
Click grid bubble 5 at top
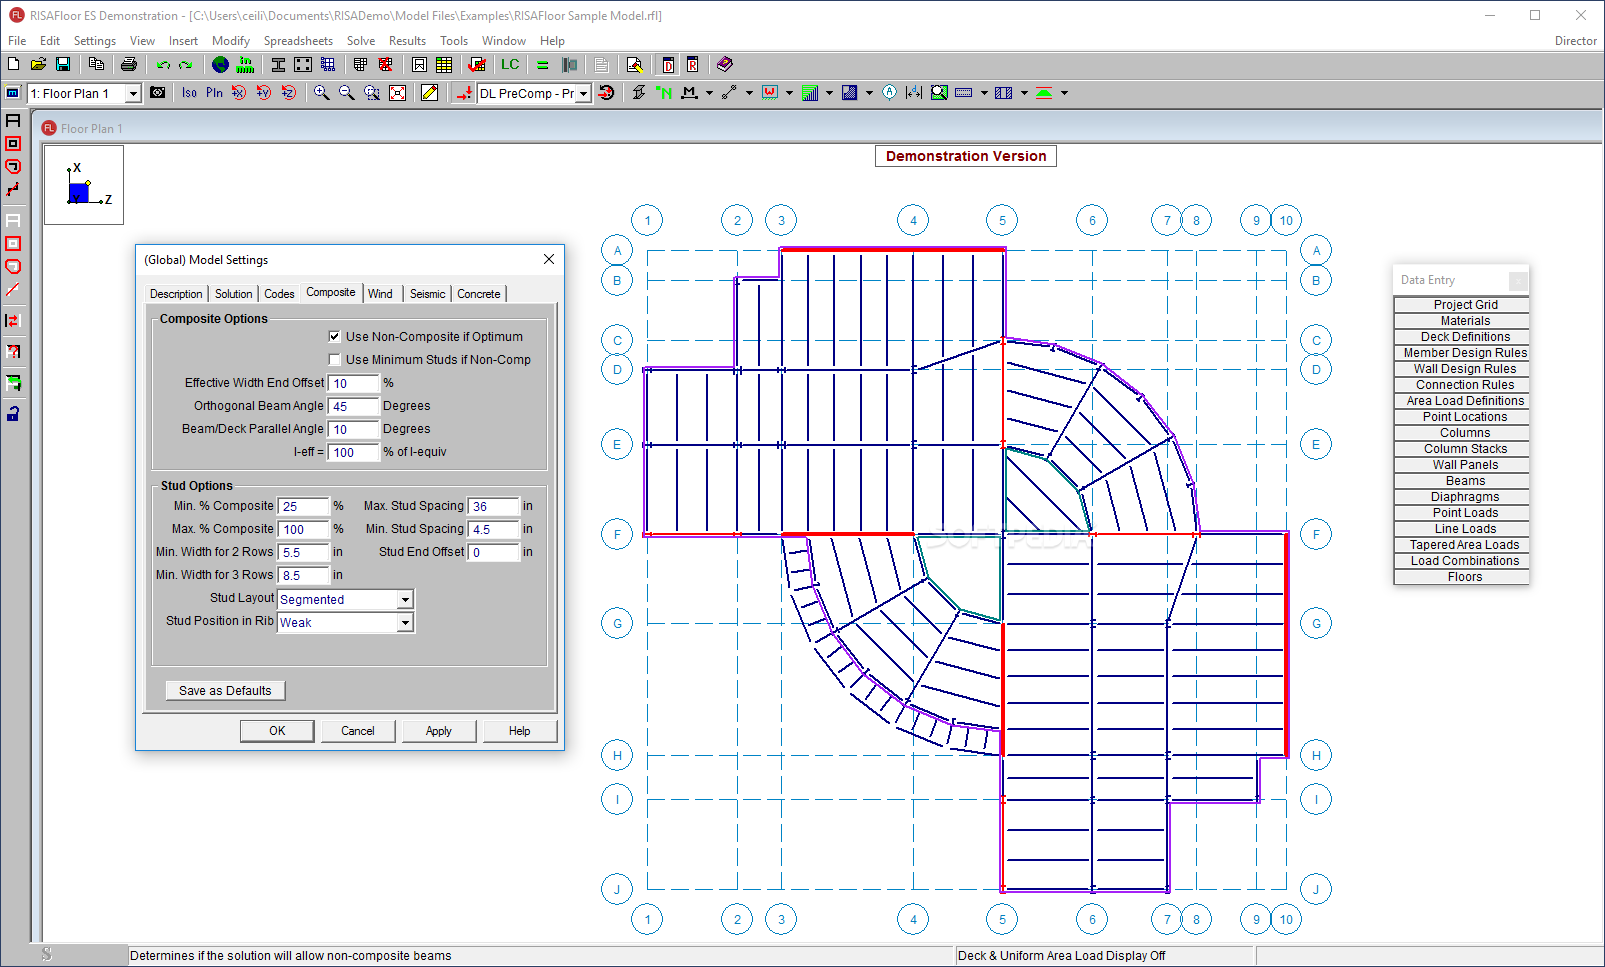click(1002, 220)
